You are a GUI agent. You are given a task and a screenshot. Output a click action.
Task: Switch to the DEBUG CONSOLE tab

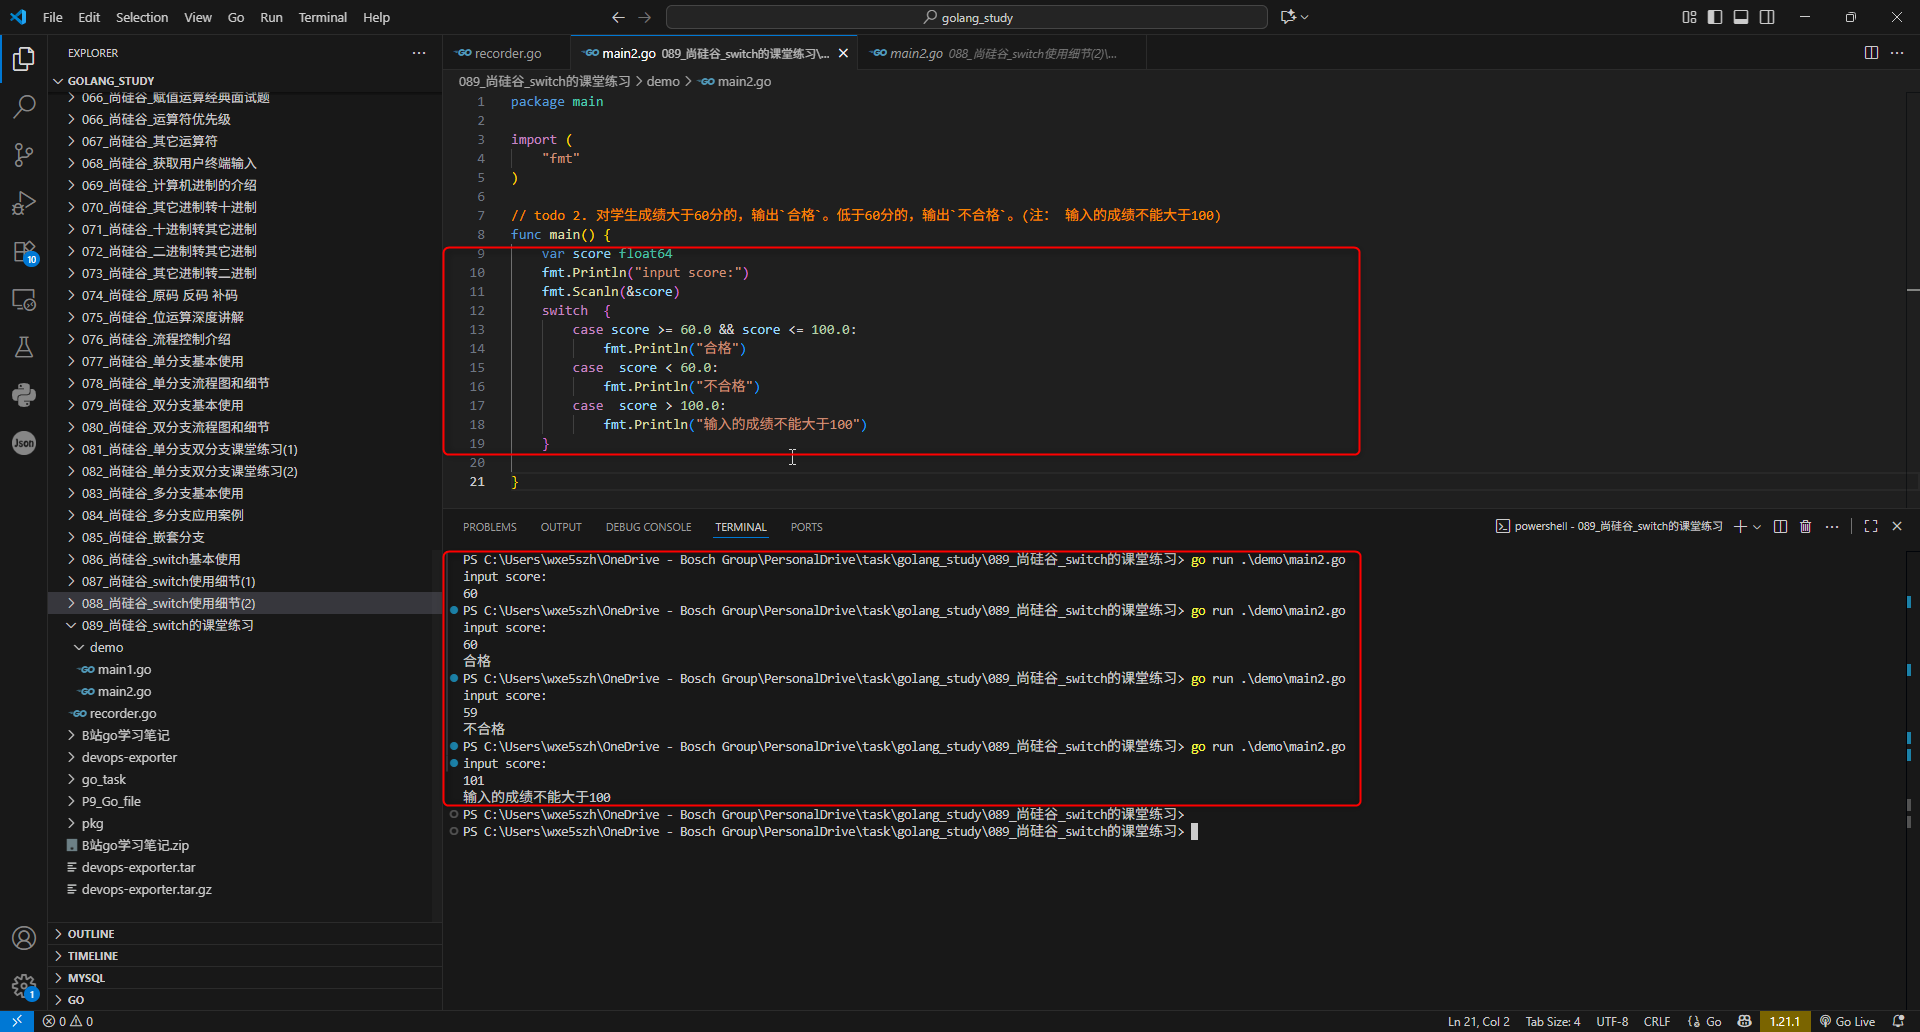pyautogui.click(x=649, y=527)
